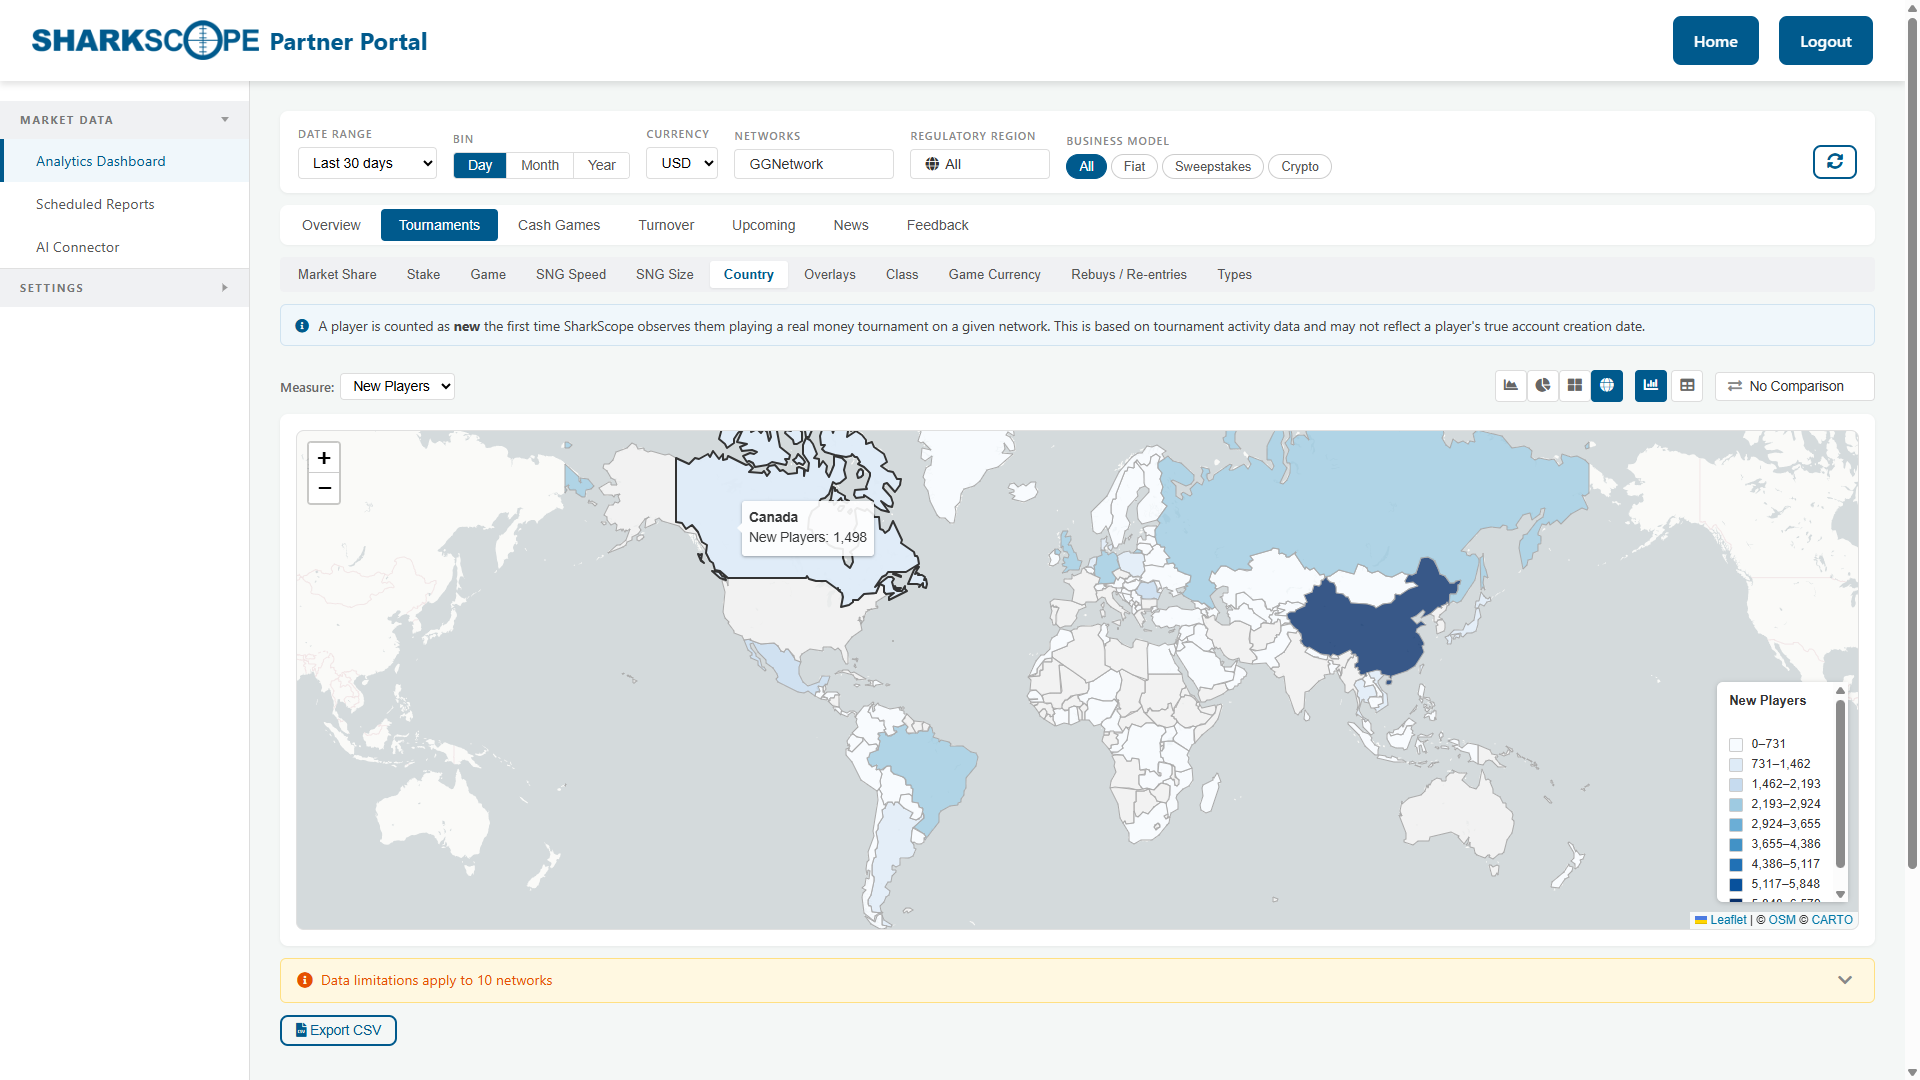The width and height of the screenshot is (1920, 1080).
Task: Switch to SNG Size sub-tab
Action: [x=665, y=274]
